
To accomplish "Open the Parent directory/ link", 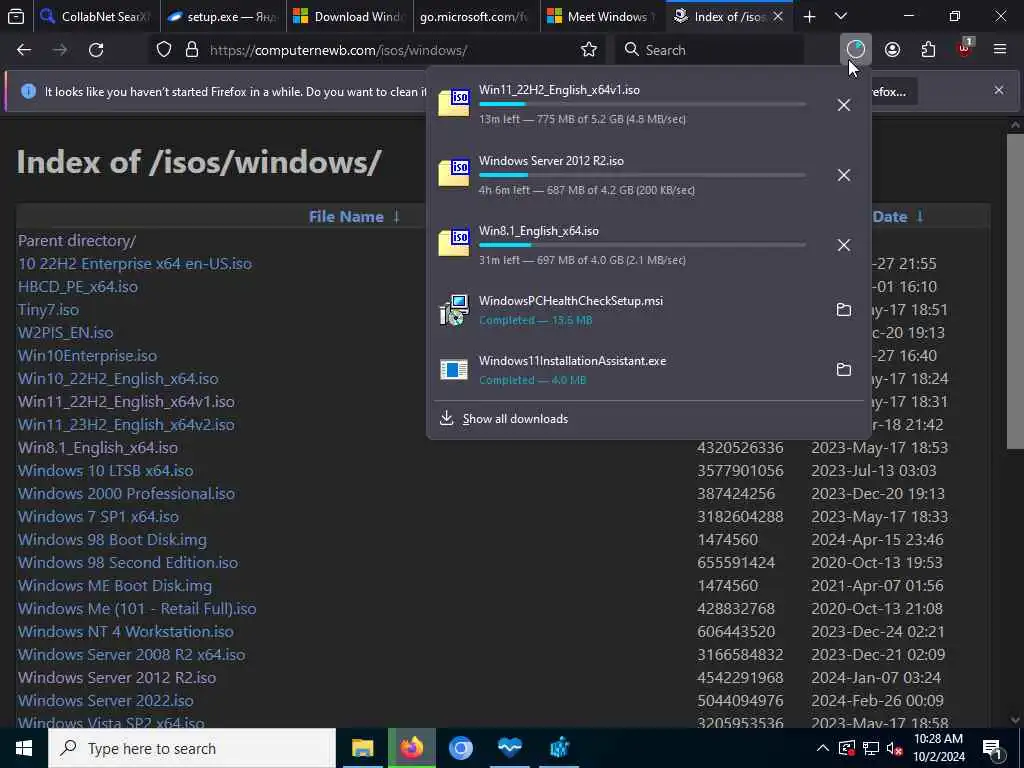I will tap(76, 241).
